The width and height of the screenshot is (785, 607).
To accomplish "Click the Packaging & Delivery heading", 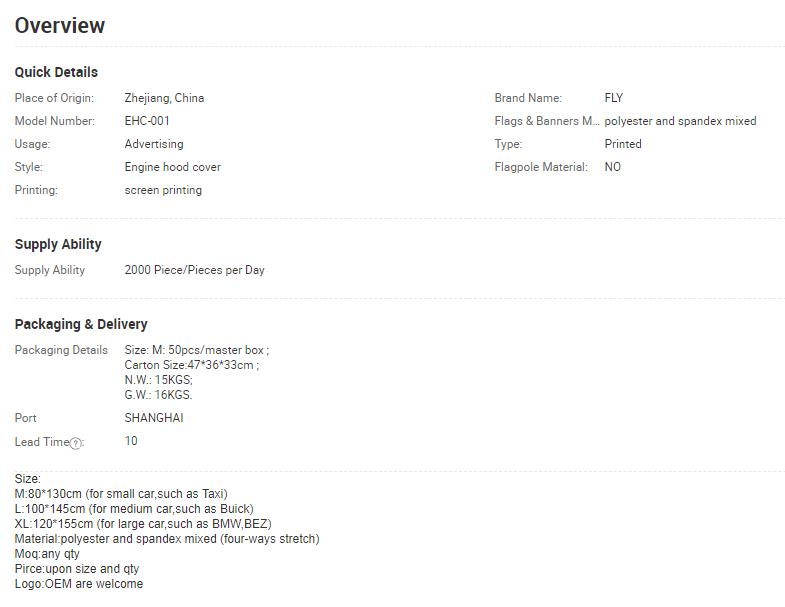I will (x=81, y=325).
